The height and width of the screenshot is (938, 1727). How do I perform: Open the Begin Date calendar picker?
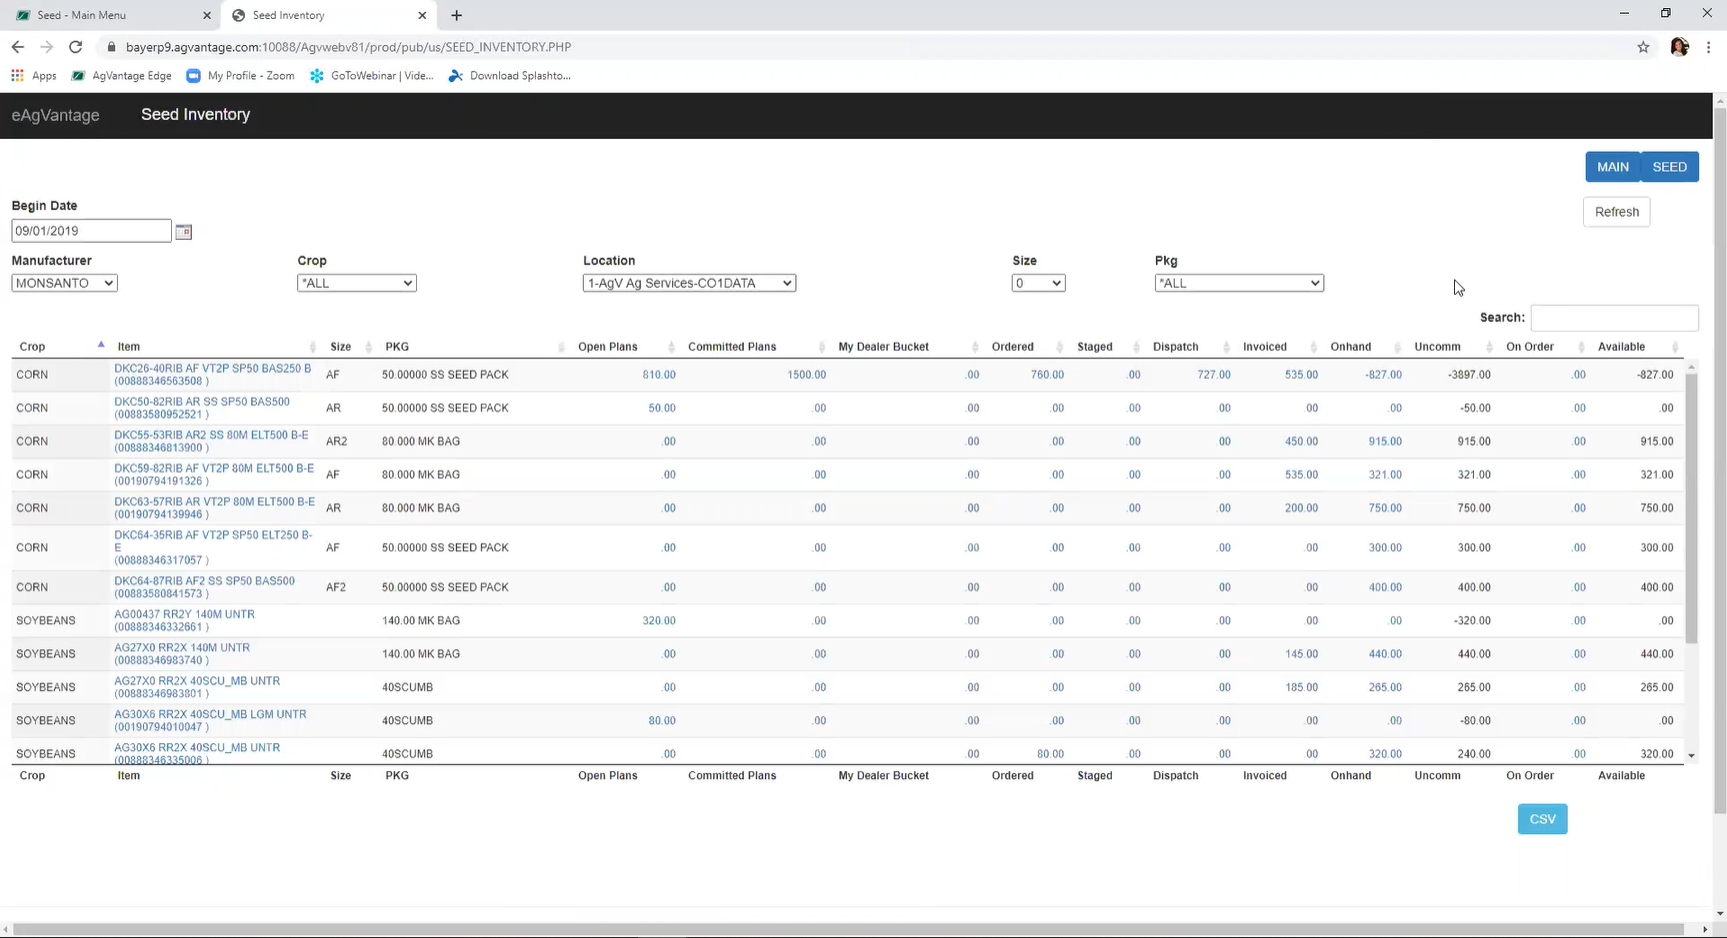[x=183, y=231]
